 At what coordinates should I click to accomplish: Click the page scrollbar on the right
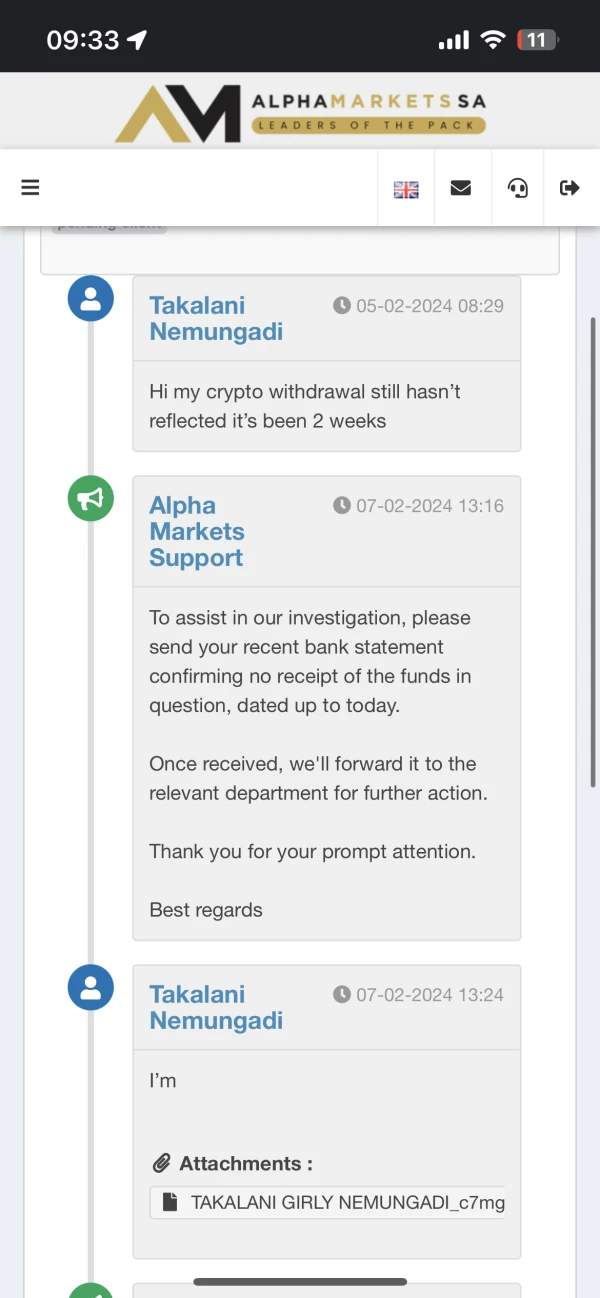[593, 550]
